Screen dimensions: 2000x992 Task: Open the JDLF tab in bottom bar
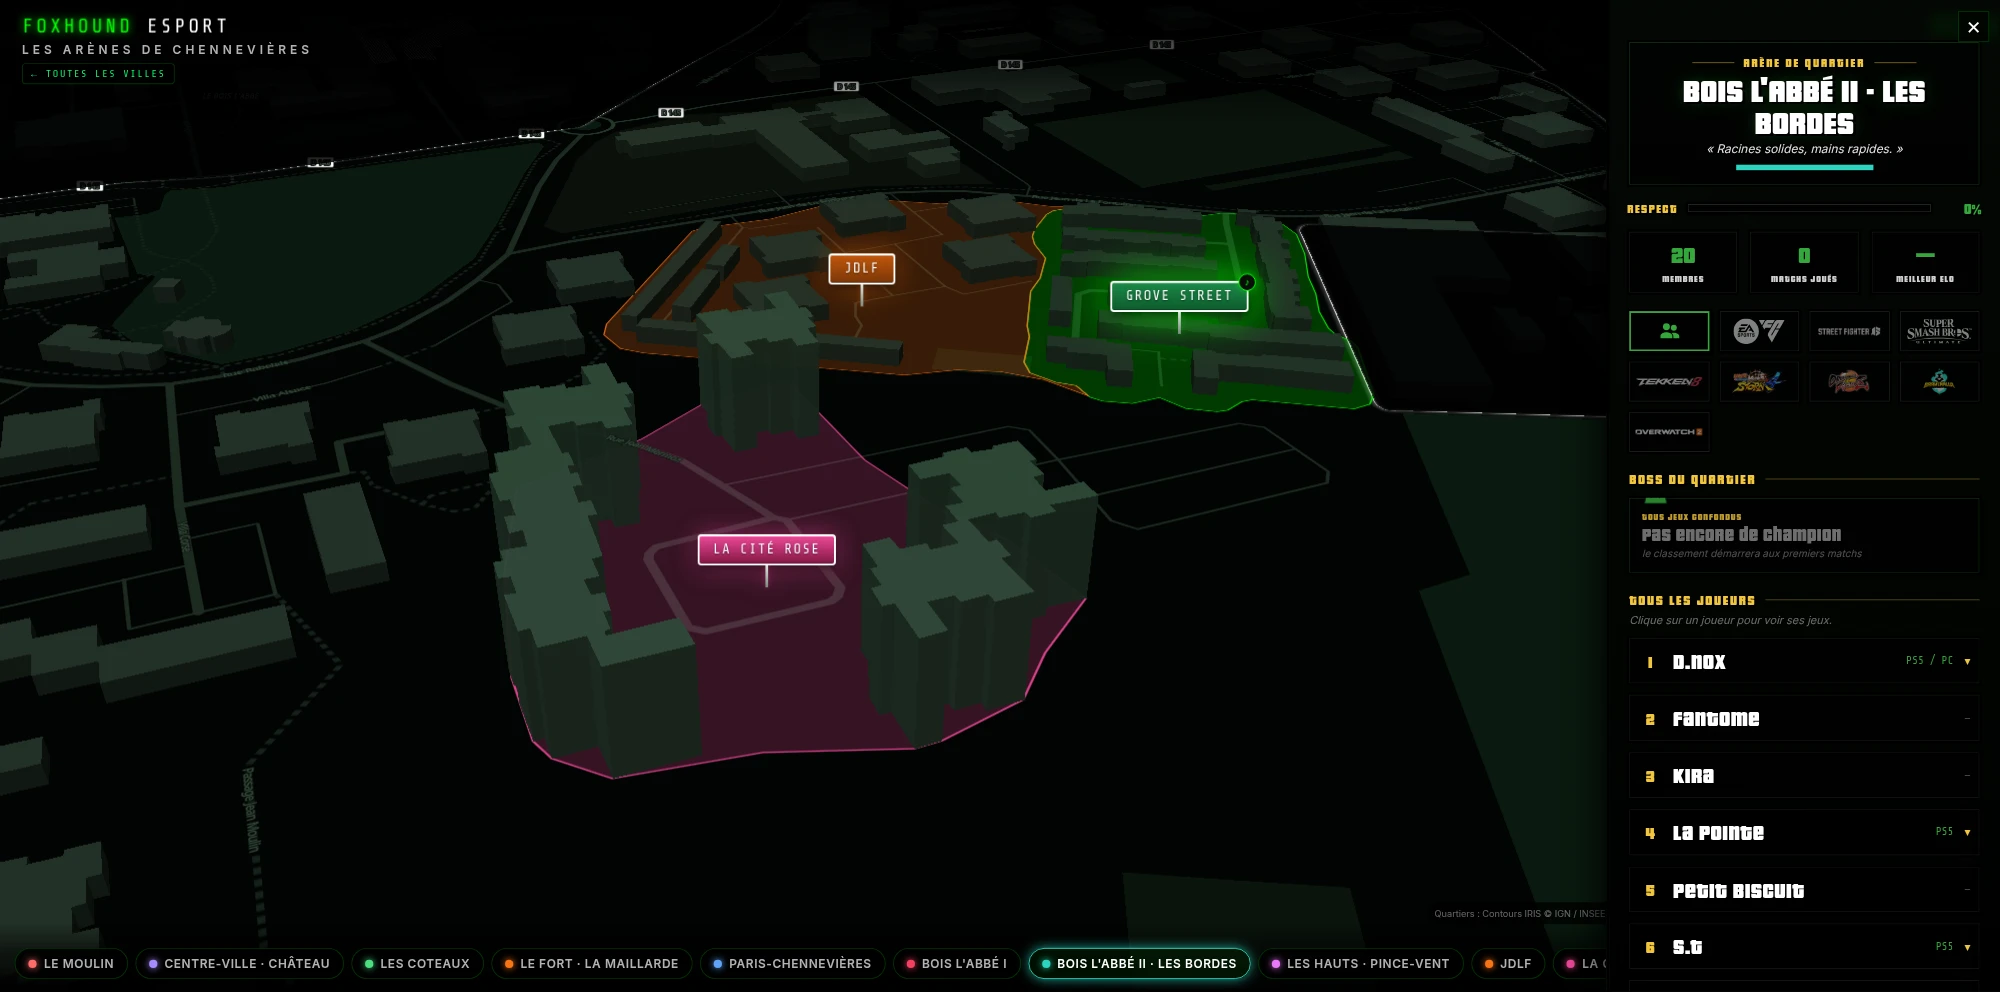click(x=1508, y=964)
